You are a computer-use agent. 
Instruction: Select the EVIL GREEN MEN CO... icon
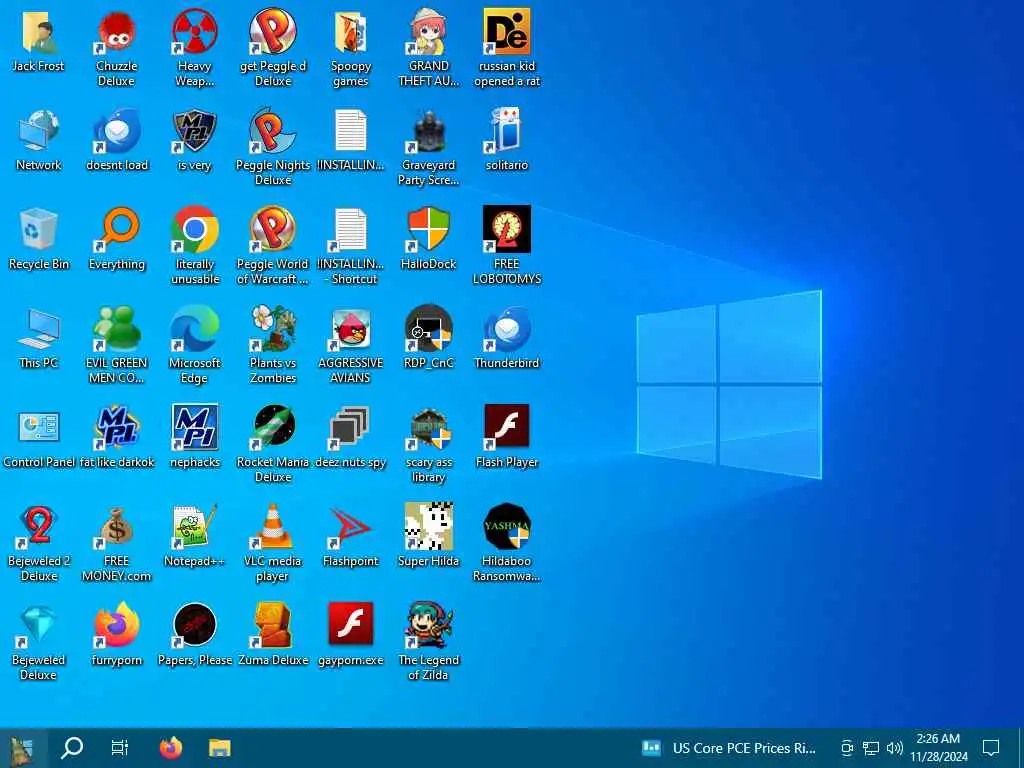(x=116, y=328)
